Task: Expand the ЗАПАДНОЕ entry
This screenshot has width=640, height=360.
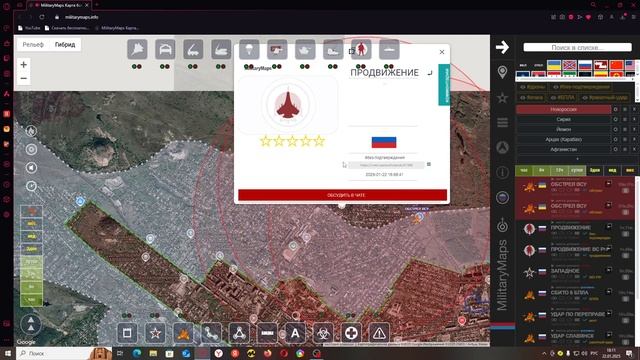Action: pyautogui.click(x=609, y=270)
